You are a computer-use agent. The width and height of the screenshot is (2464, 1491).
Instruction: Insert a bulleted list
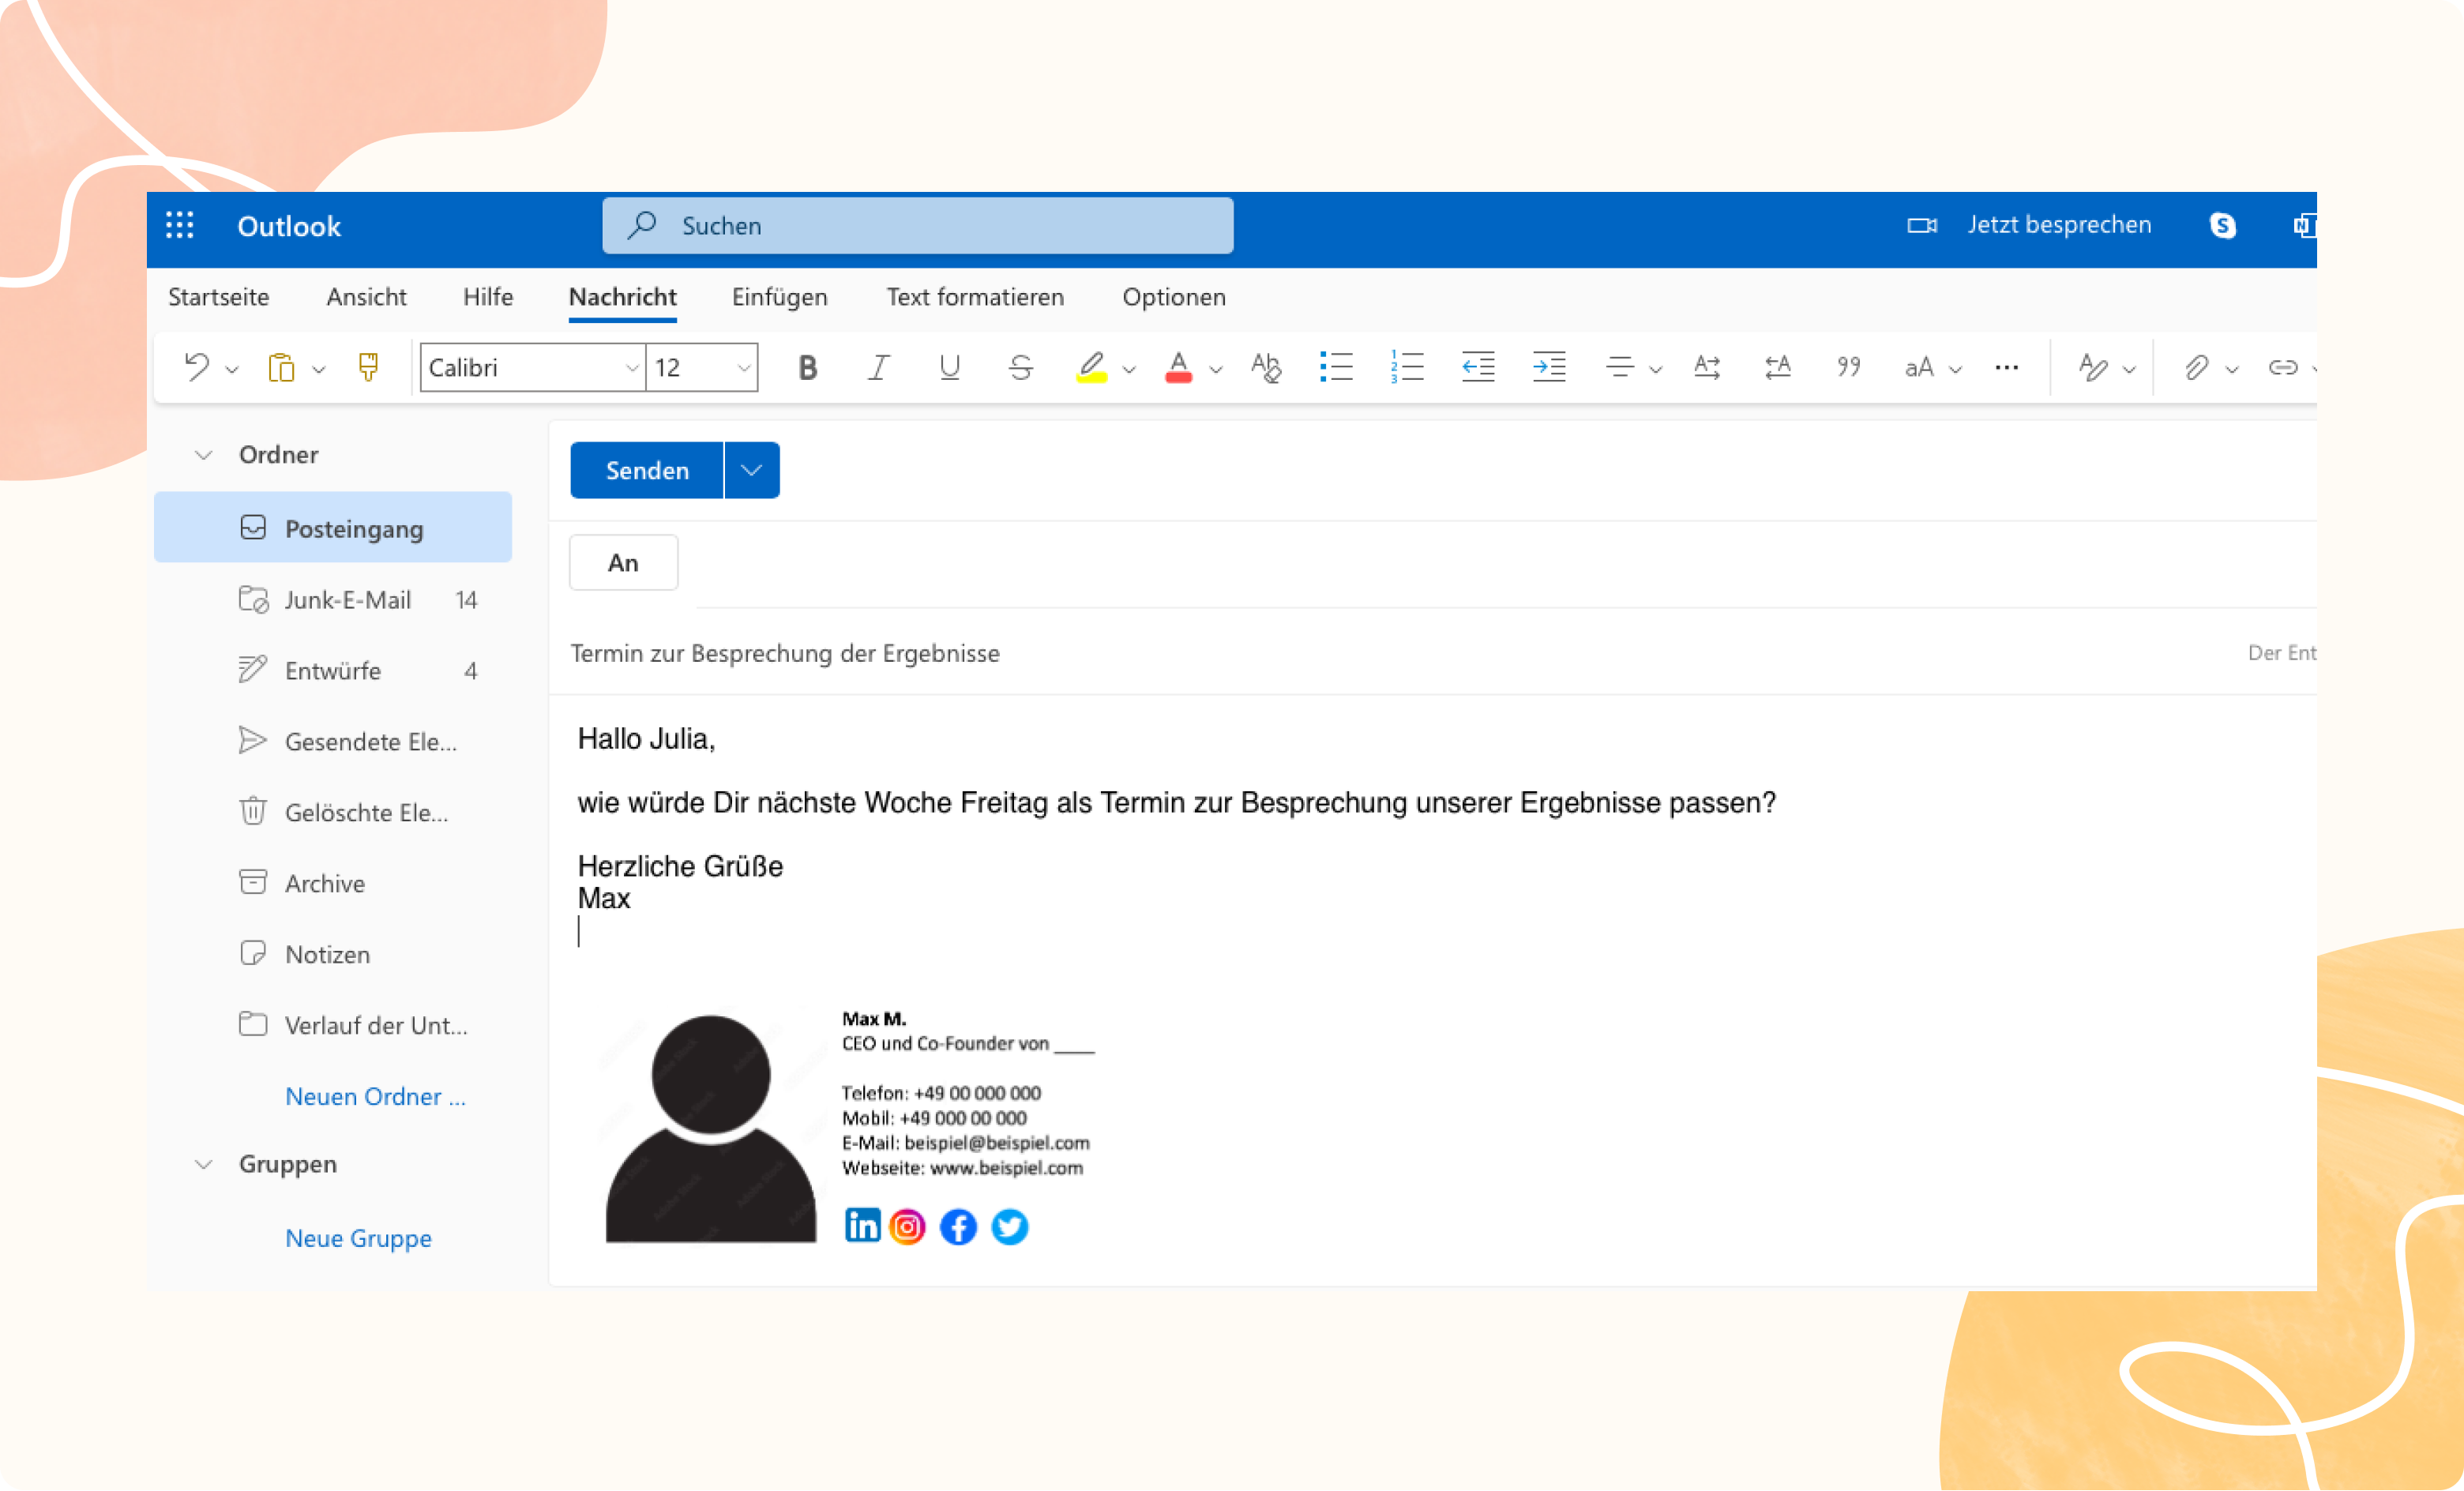tap(1336, 367)
